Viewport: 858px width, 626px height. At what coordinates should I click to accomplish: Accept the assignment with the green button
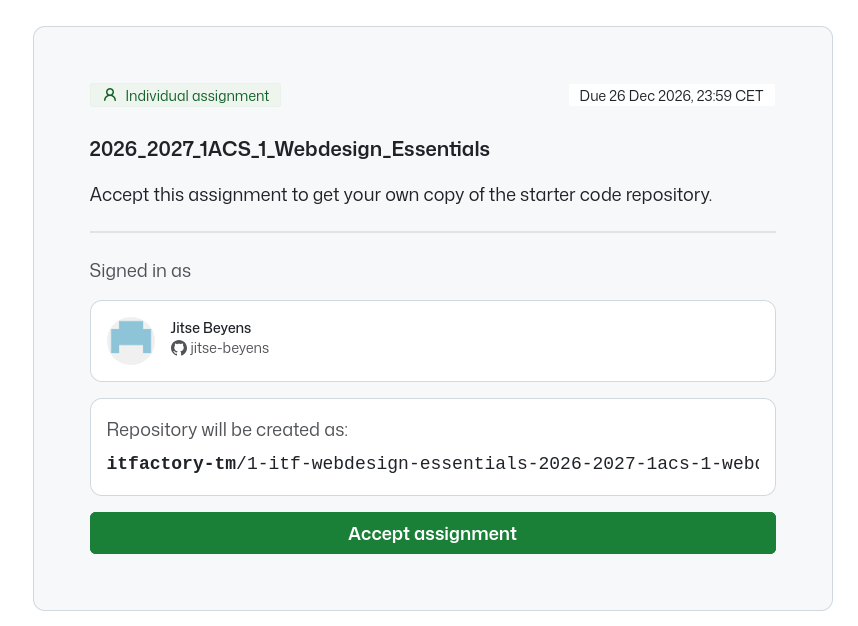pos(433,533)
